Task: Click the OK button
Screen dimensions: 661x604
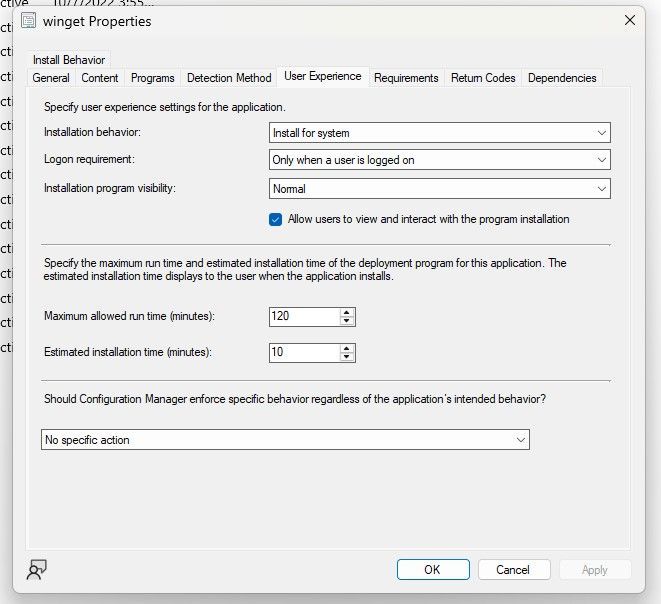Action: (x=433, y=569)
